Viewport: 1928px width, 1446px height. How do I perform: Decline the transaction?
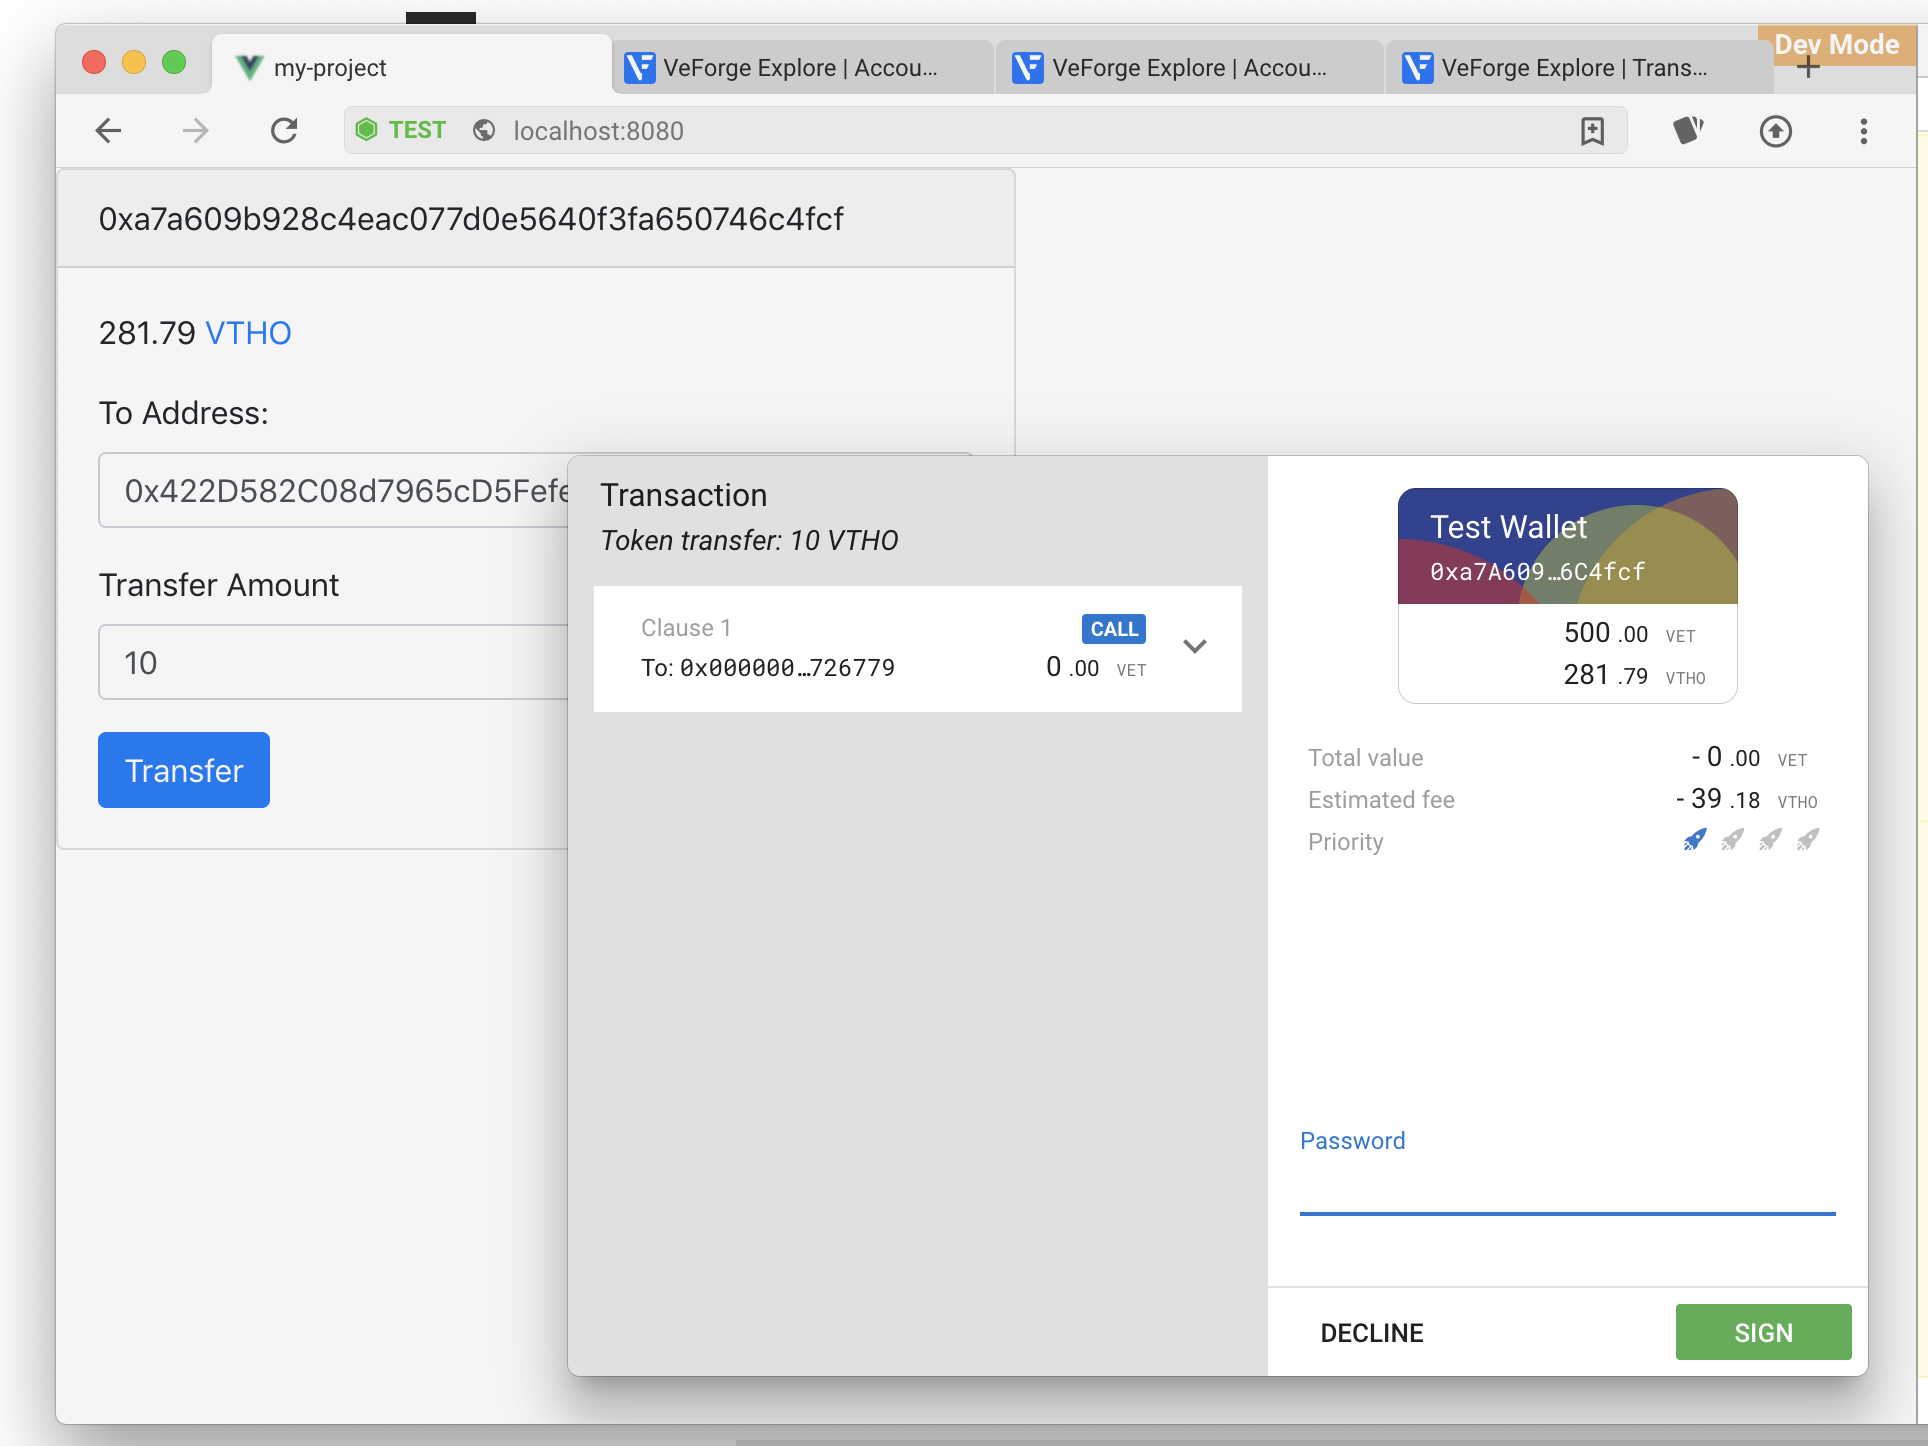1371,1332
